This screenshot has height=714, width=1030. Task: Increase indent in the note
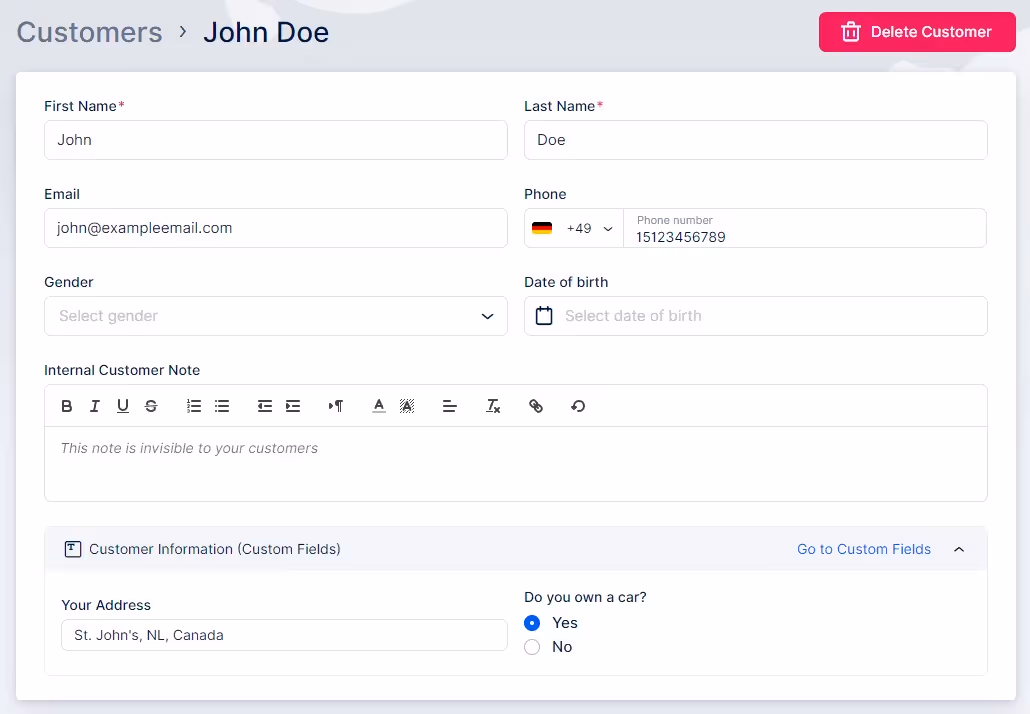(293, 406)
